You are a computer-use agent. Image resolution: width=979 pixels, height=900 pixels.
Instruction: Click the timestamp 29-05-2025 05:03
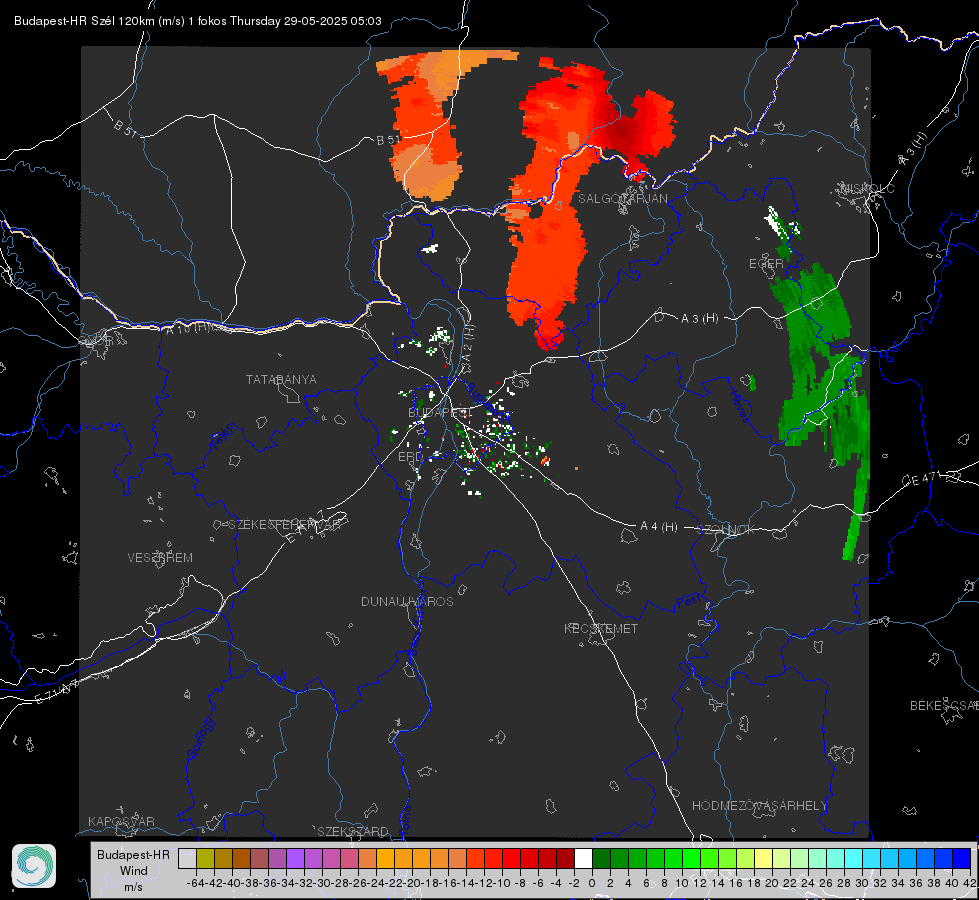click(333, 21)
